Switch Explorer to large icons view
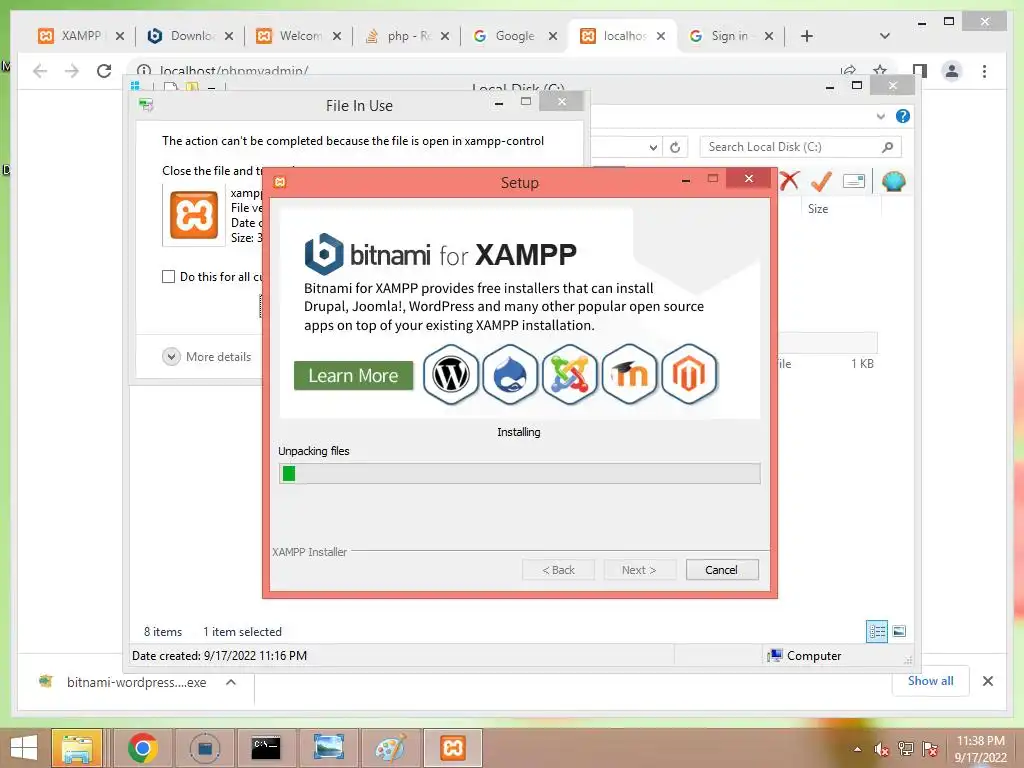 click(x=899, y=631)
